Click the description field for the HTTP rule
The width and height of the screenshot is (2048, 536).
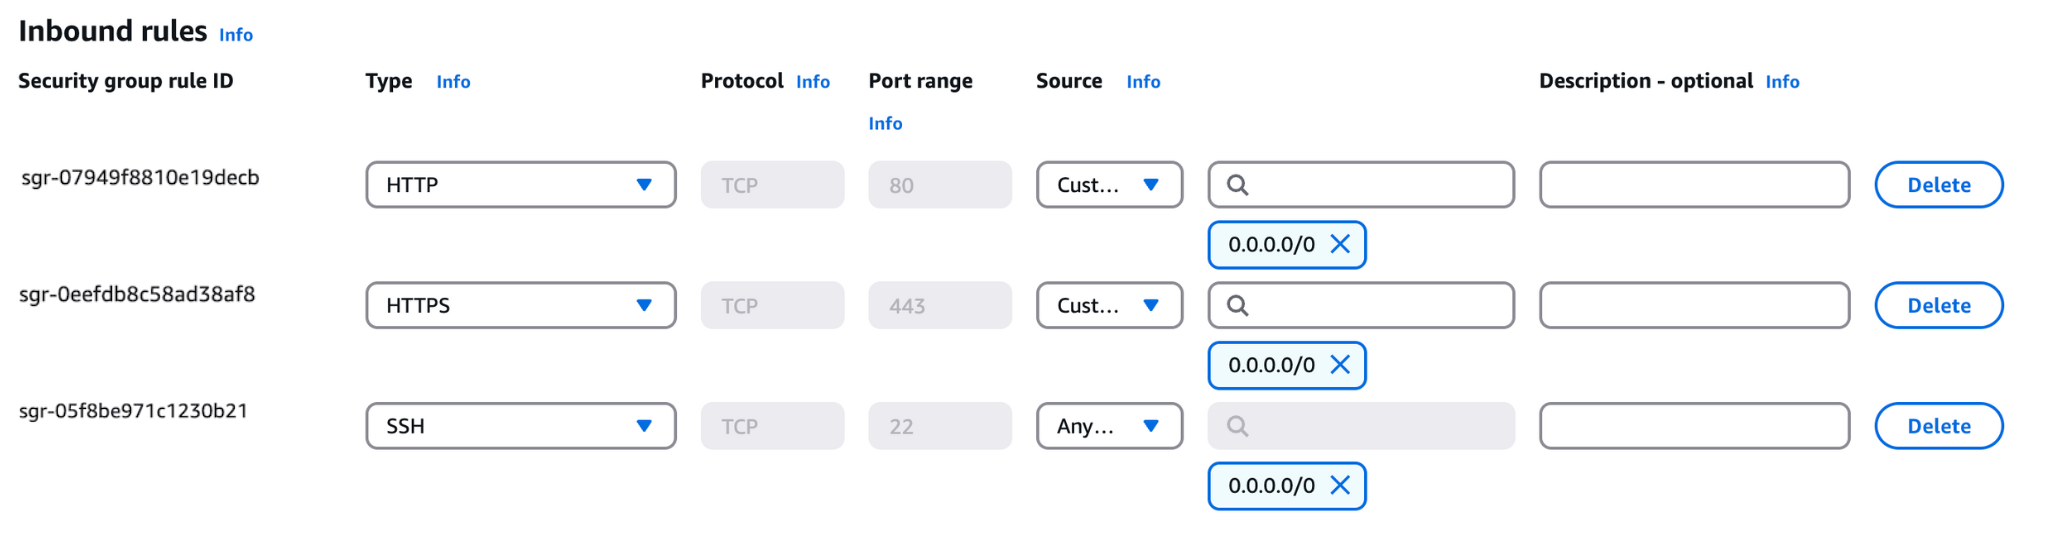[1694, 185]
